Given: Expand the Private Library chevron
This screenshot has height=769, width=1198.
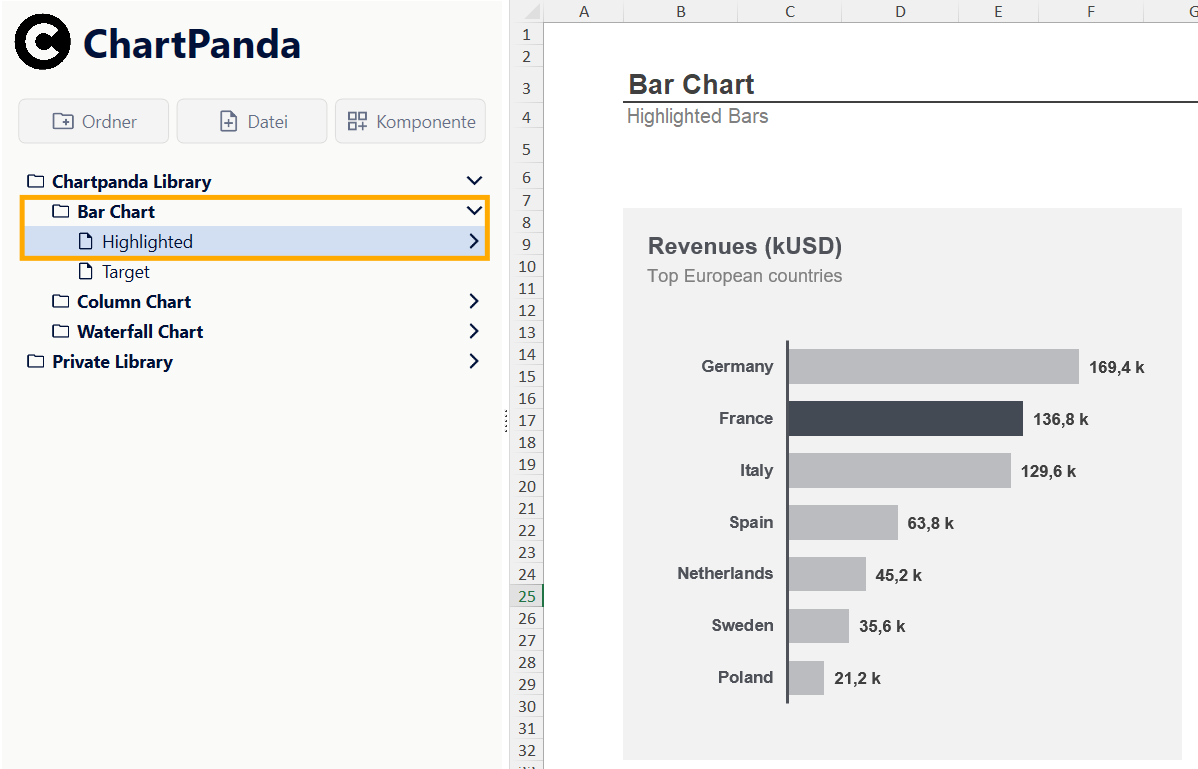Looking at the screenshot, I should (473, 361).
